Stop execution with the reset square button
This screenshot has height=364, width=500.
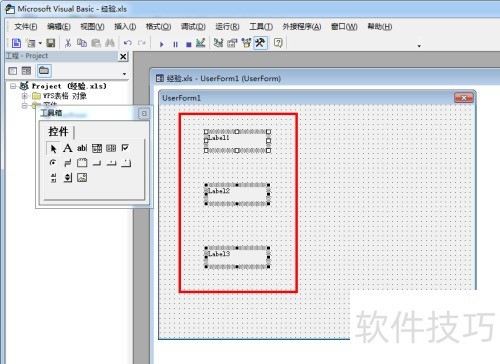pos(189,44)
